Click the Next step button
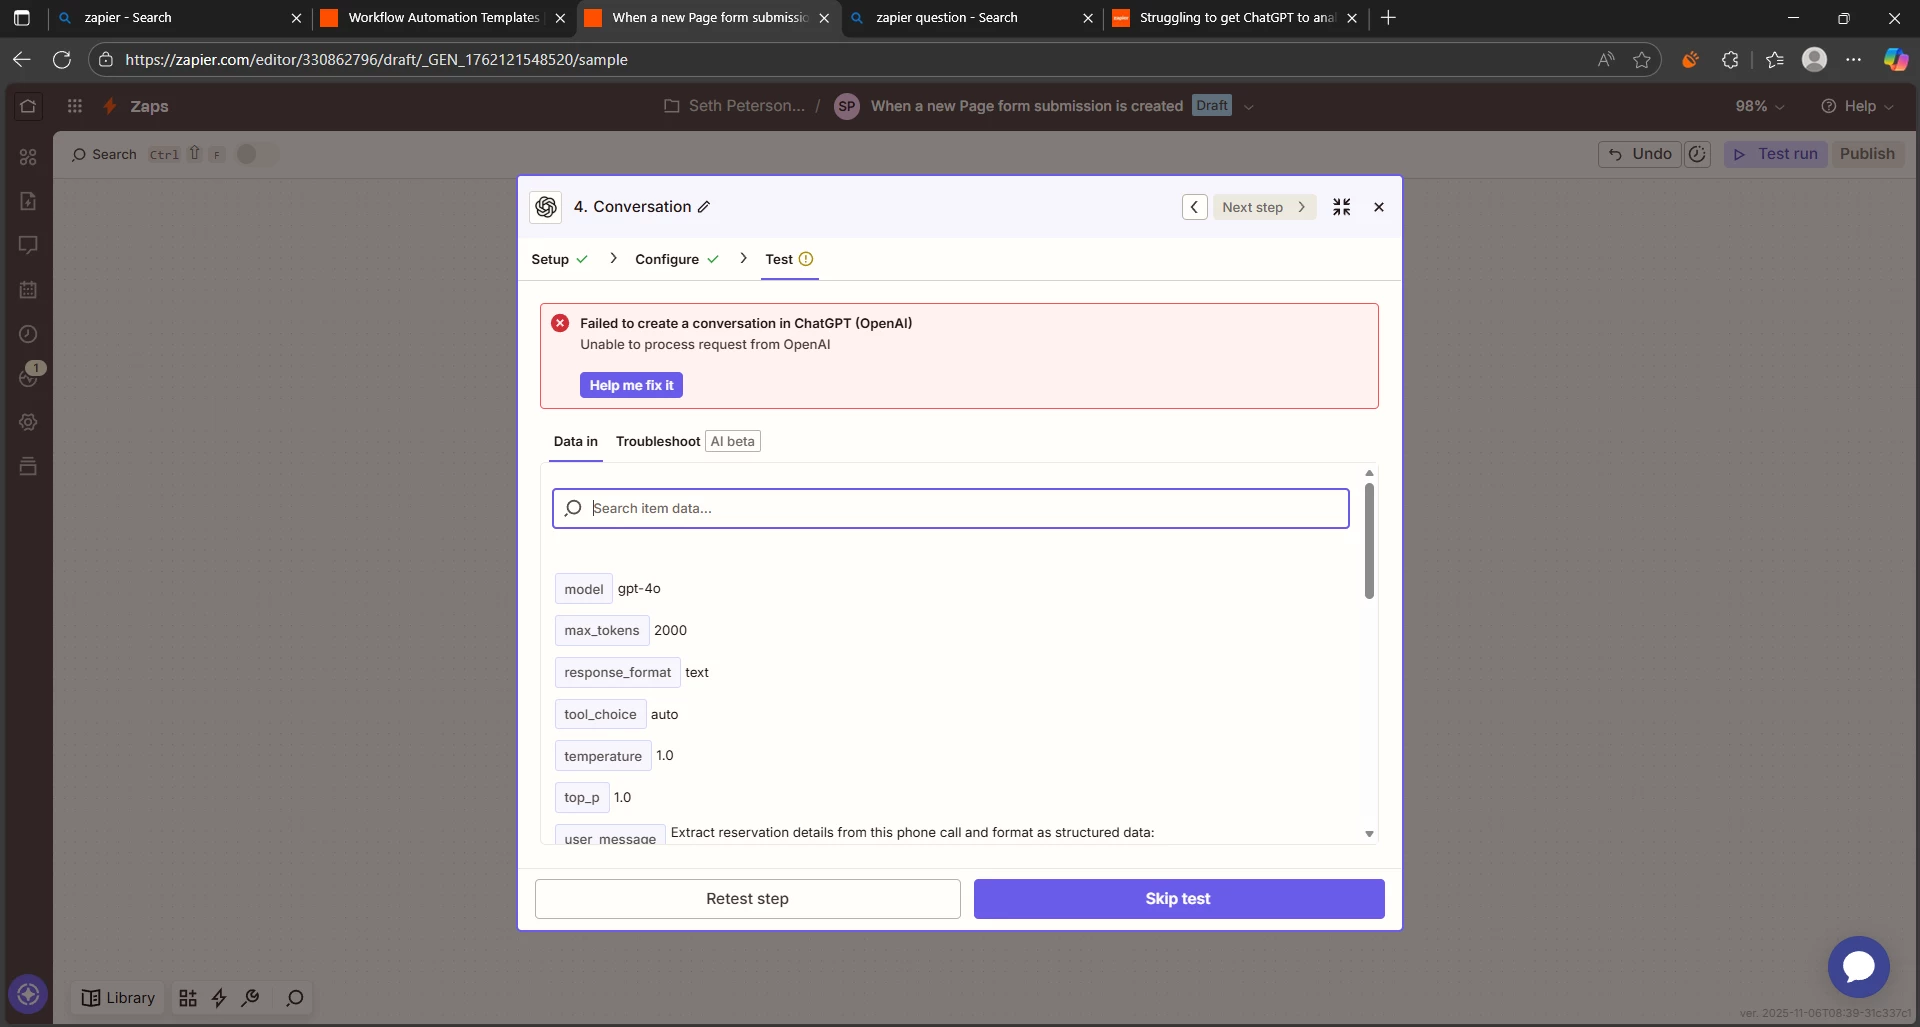The image size is (1920, 1027). pyautogui.click(x=1264, y=207)
